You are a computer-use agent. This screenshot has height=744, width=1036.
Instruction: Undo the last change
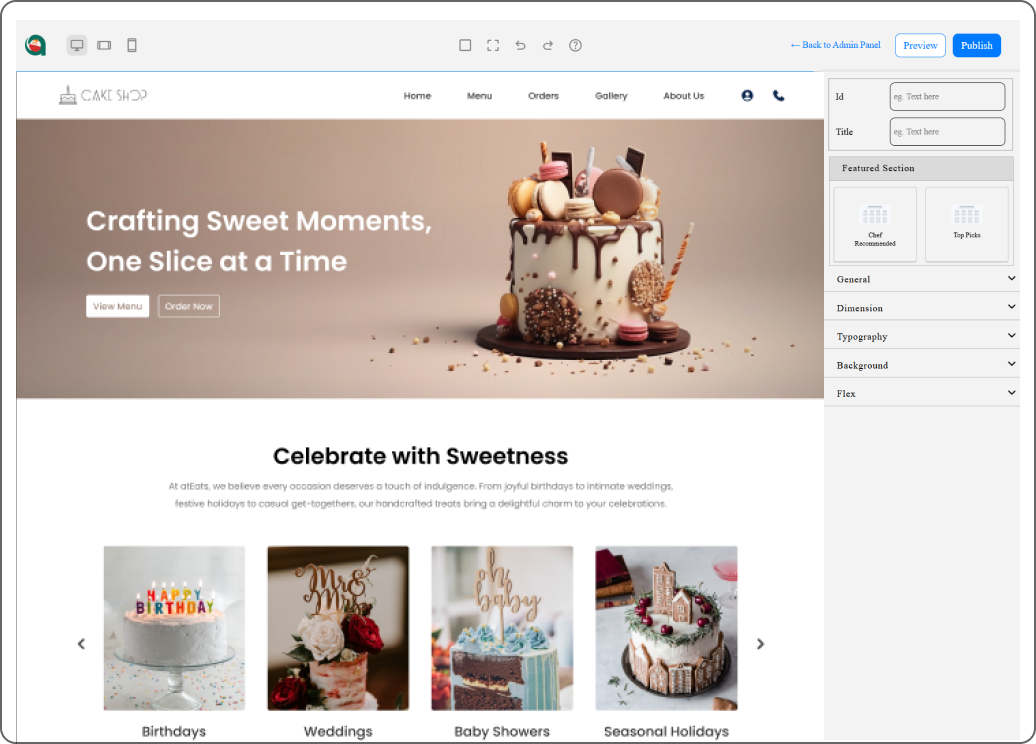click(x=520, y=45)
